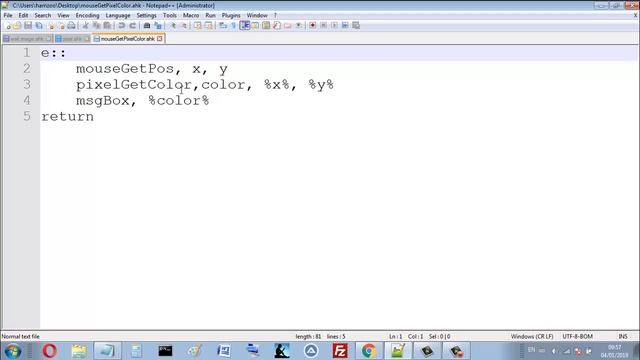Open the ? help menu
The image size is (640, 360).
tap(275, 15)
